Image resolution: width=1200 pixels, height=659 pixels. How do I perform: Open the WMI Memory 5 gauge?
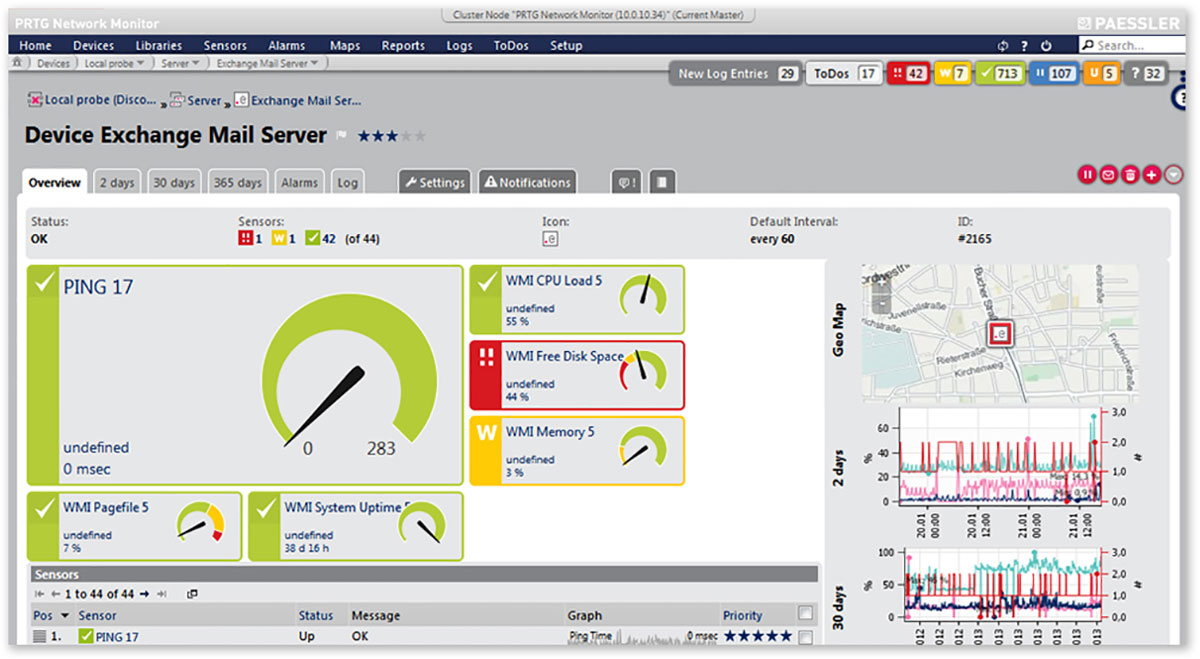(577, 451)
